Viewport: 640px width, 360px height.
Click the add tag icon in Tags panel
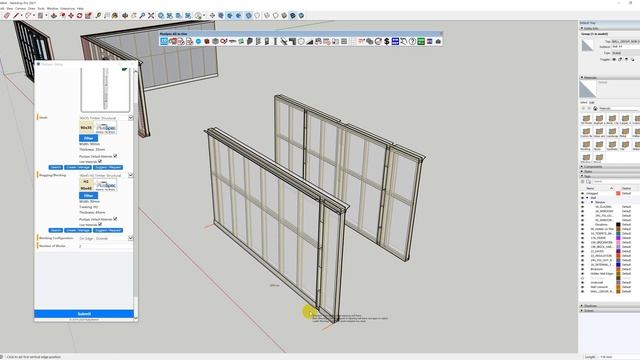[x=582, y=181]
